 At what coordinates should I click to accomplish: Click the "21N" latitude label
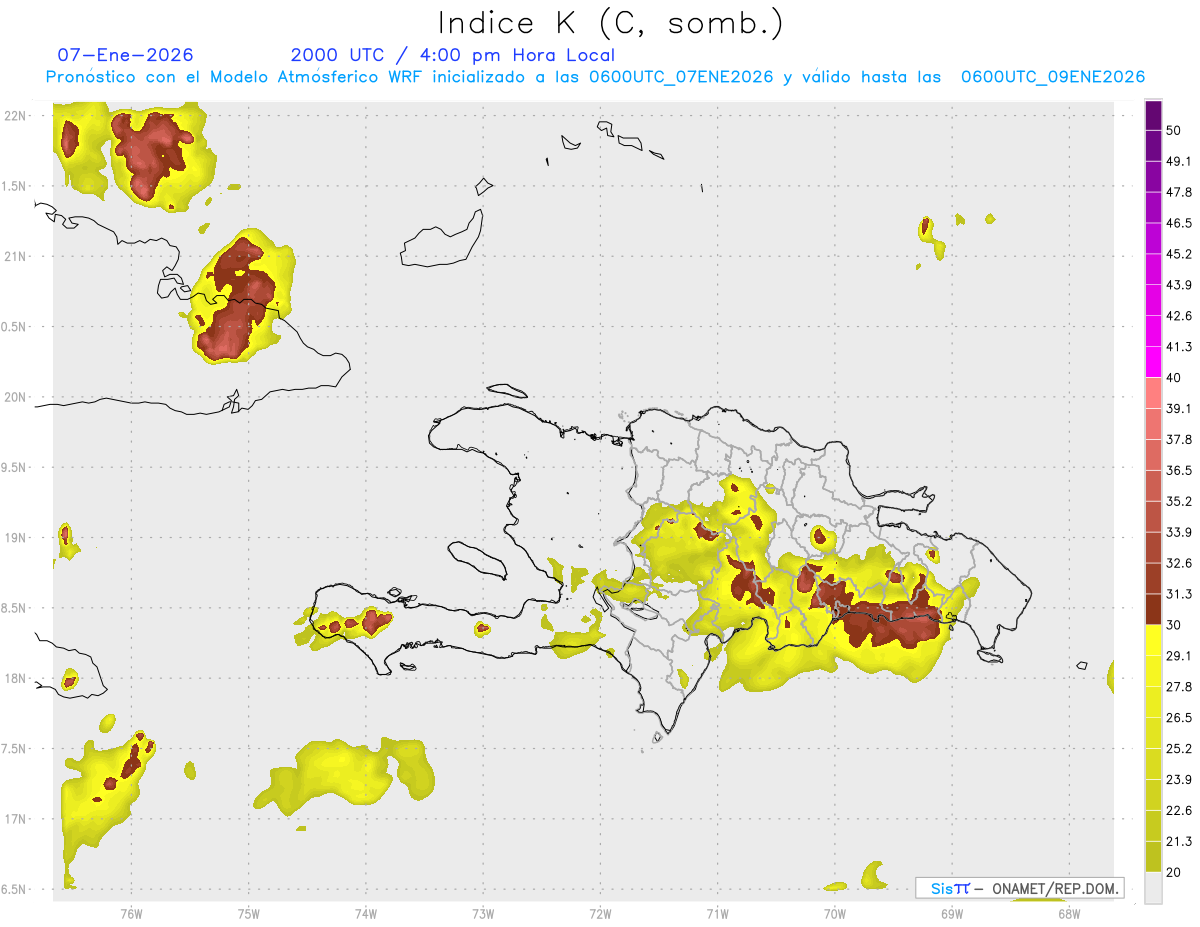16,256
